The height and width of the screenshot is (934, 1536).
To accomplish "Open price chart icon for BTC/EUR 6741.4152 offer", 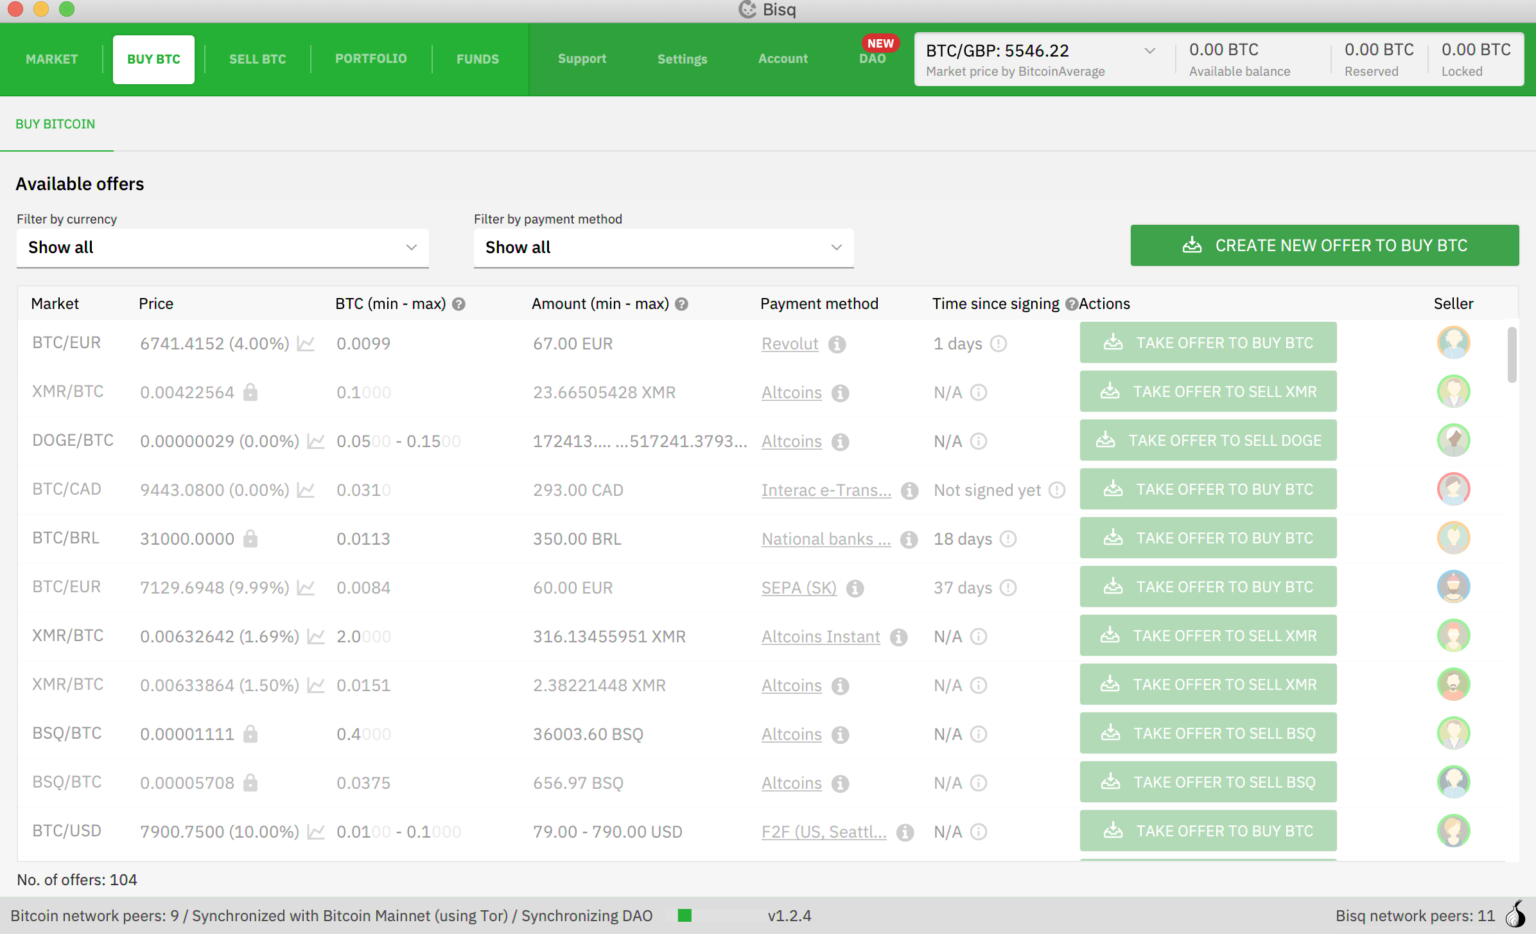I will pyautogui.click(x=306, y=344).
